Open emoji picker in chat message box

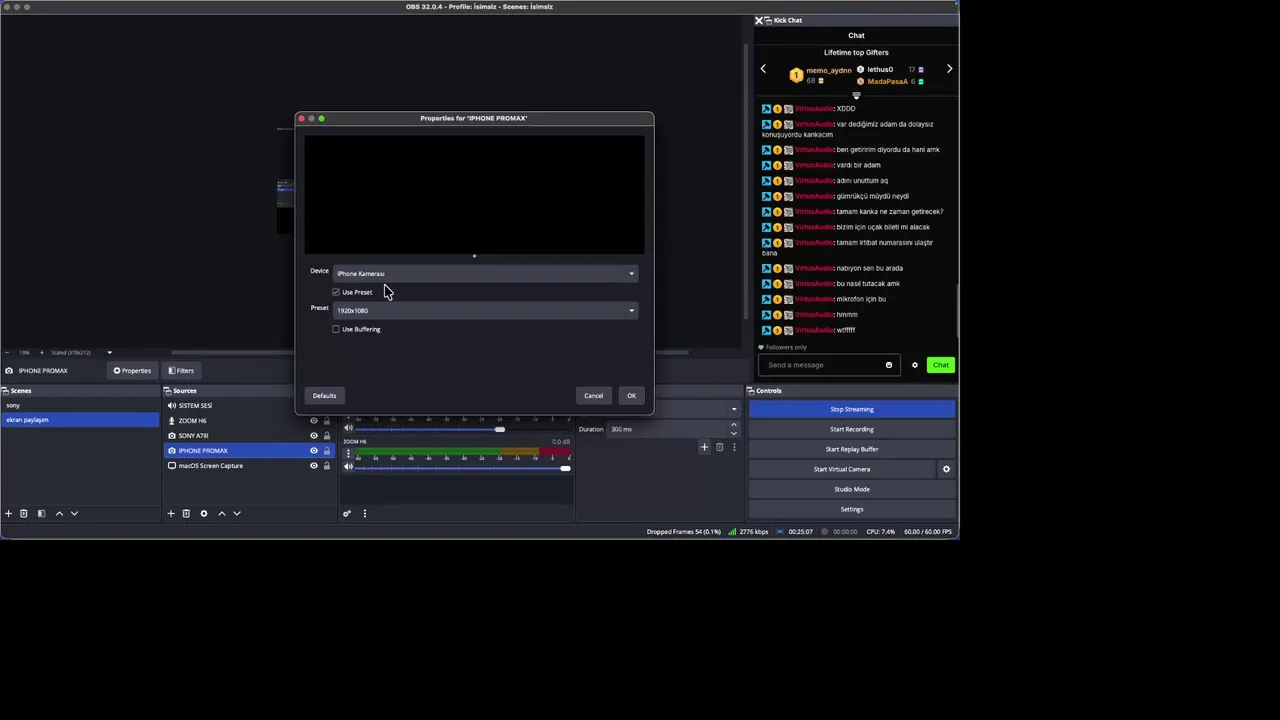888,365
